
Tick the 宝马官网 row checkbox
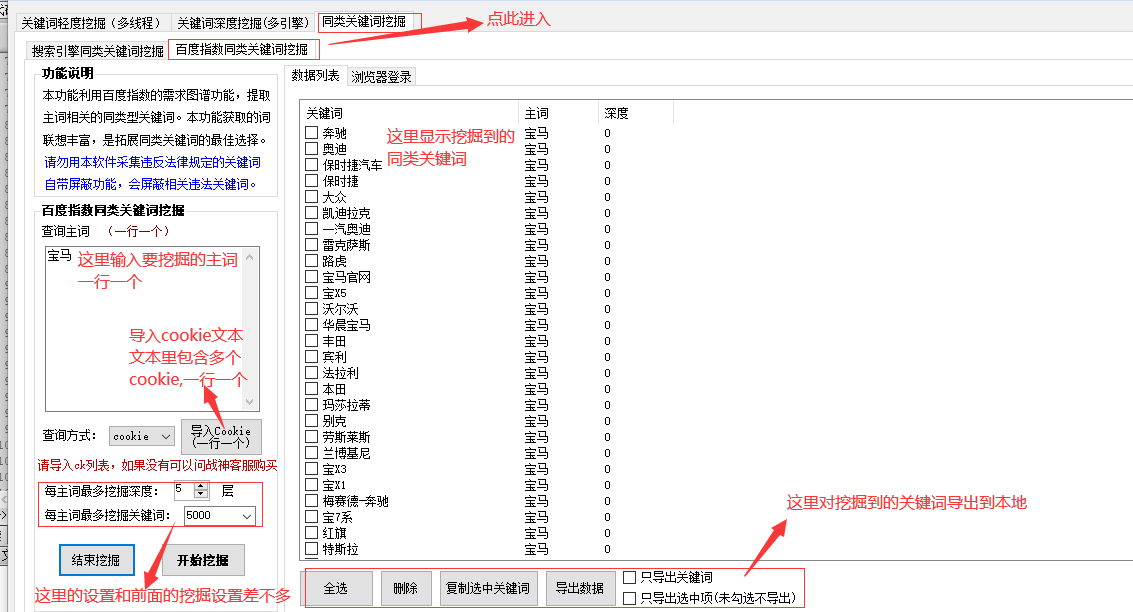(x=311, y=276)
